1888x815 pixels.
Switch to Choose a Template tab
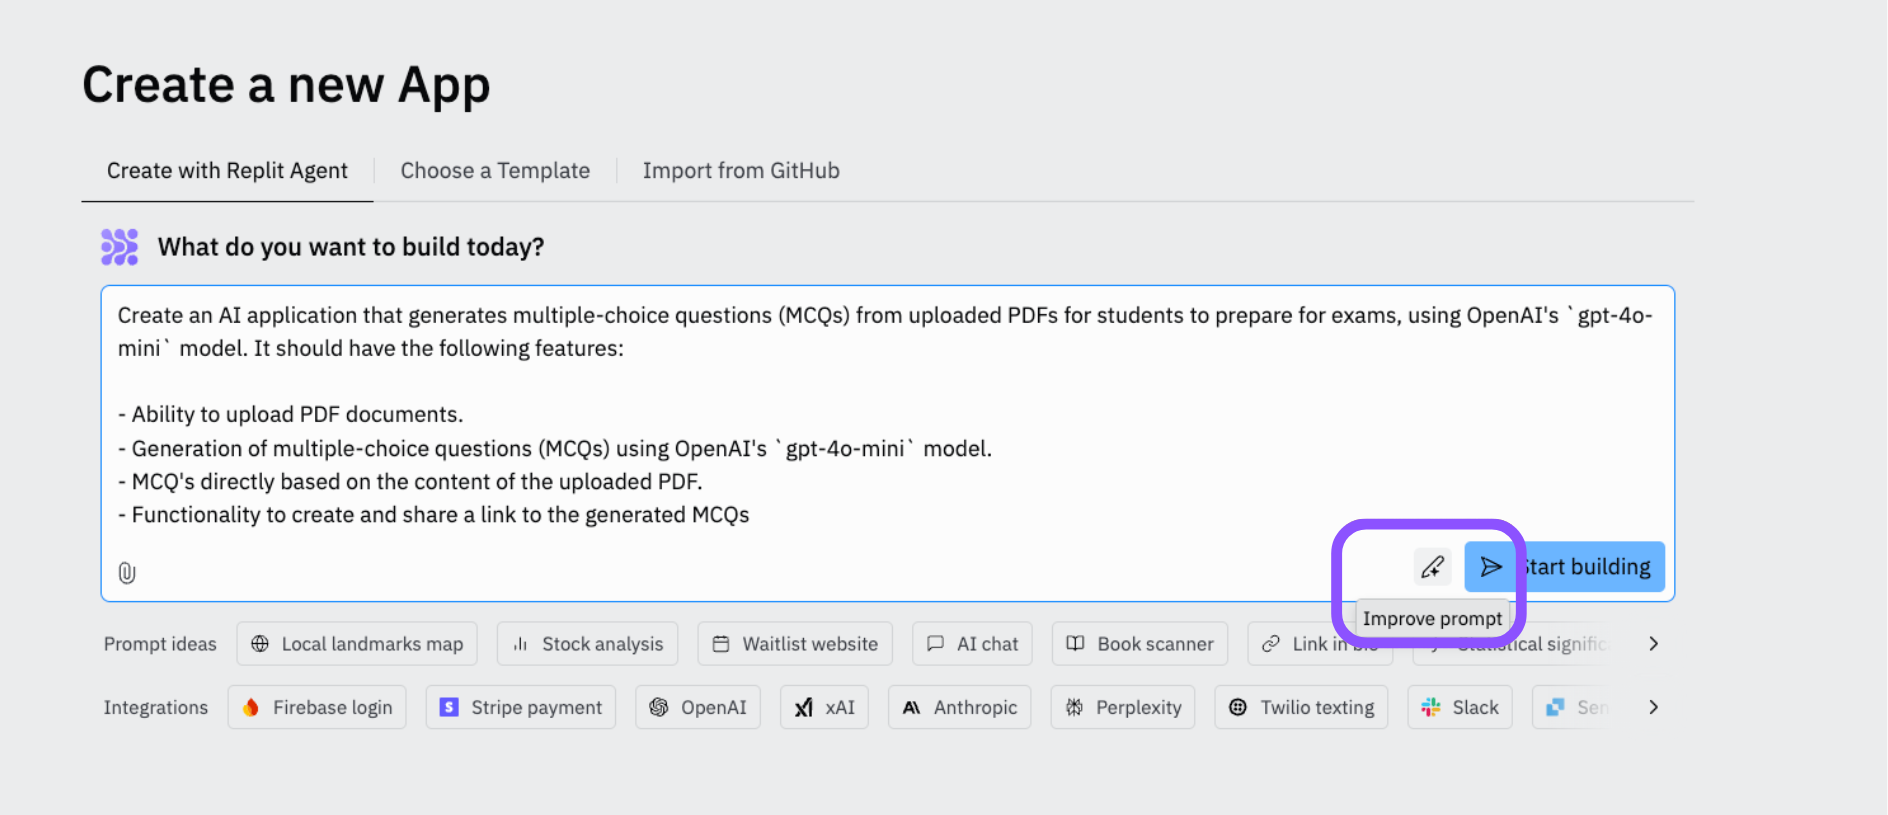point(495,171)
